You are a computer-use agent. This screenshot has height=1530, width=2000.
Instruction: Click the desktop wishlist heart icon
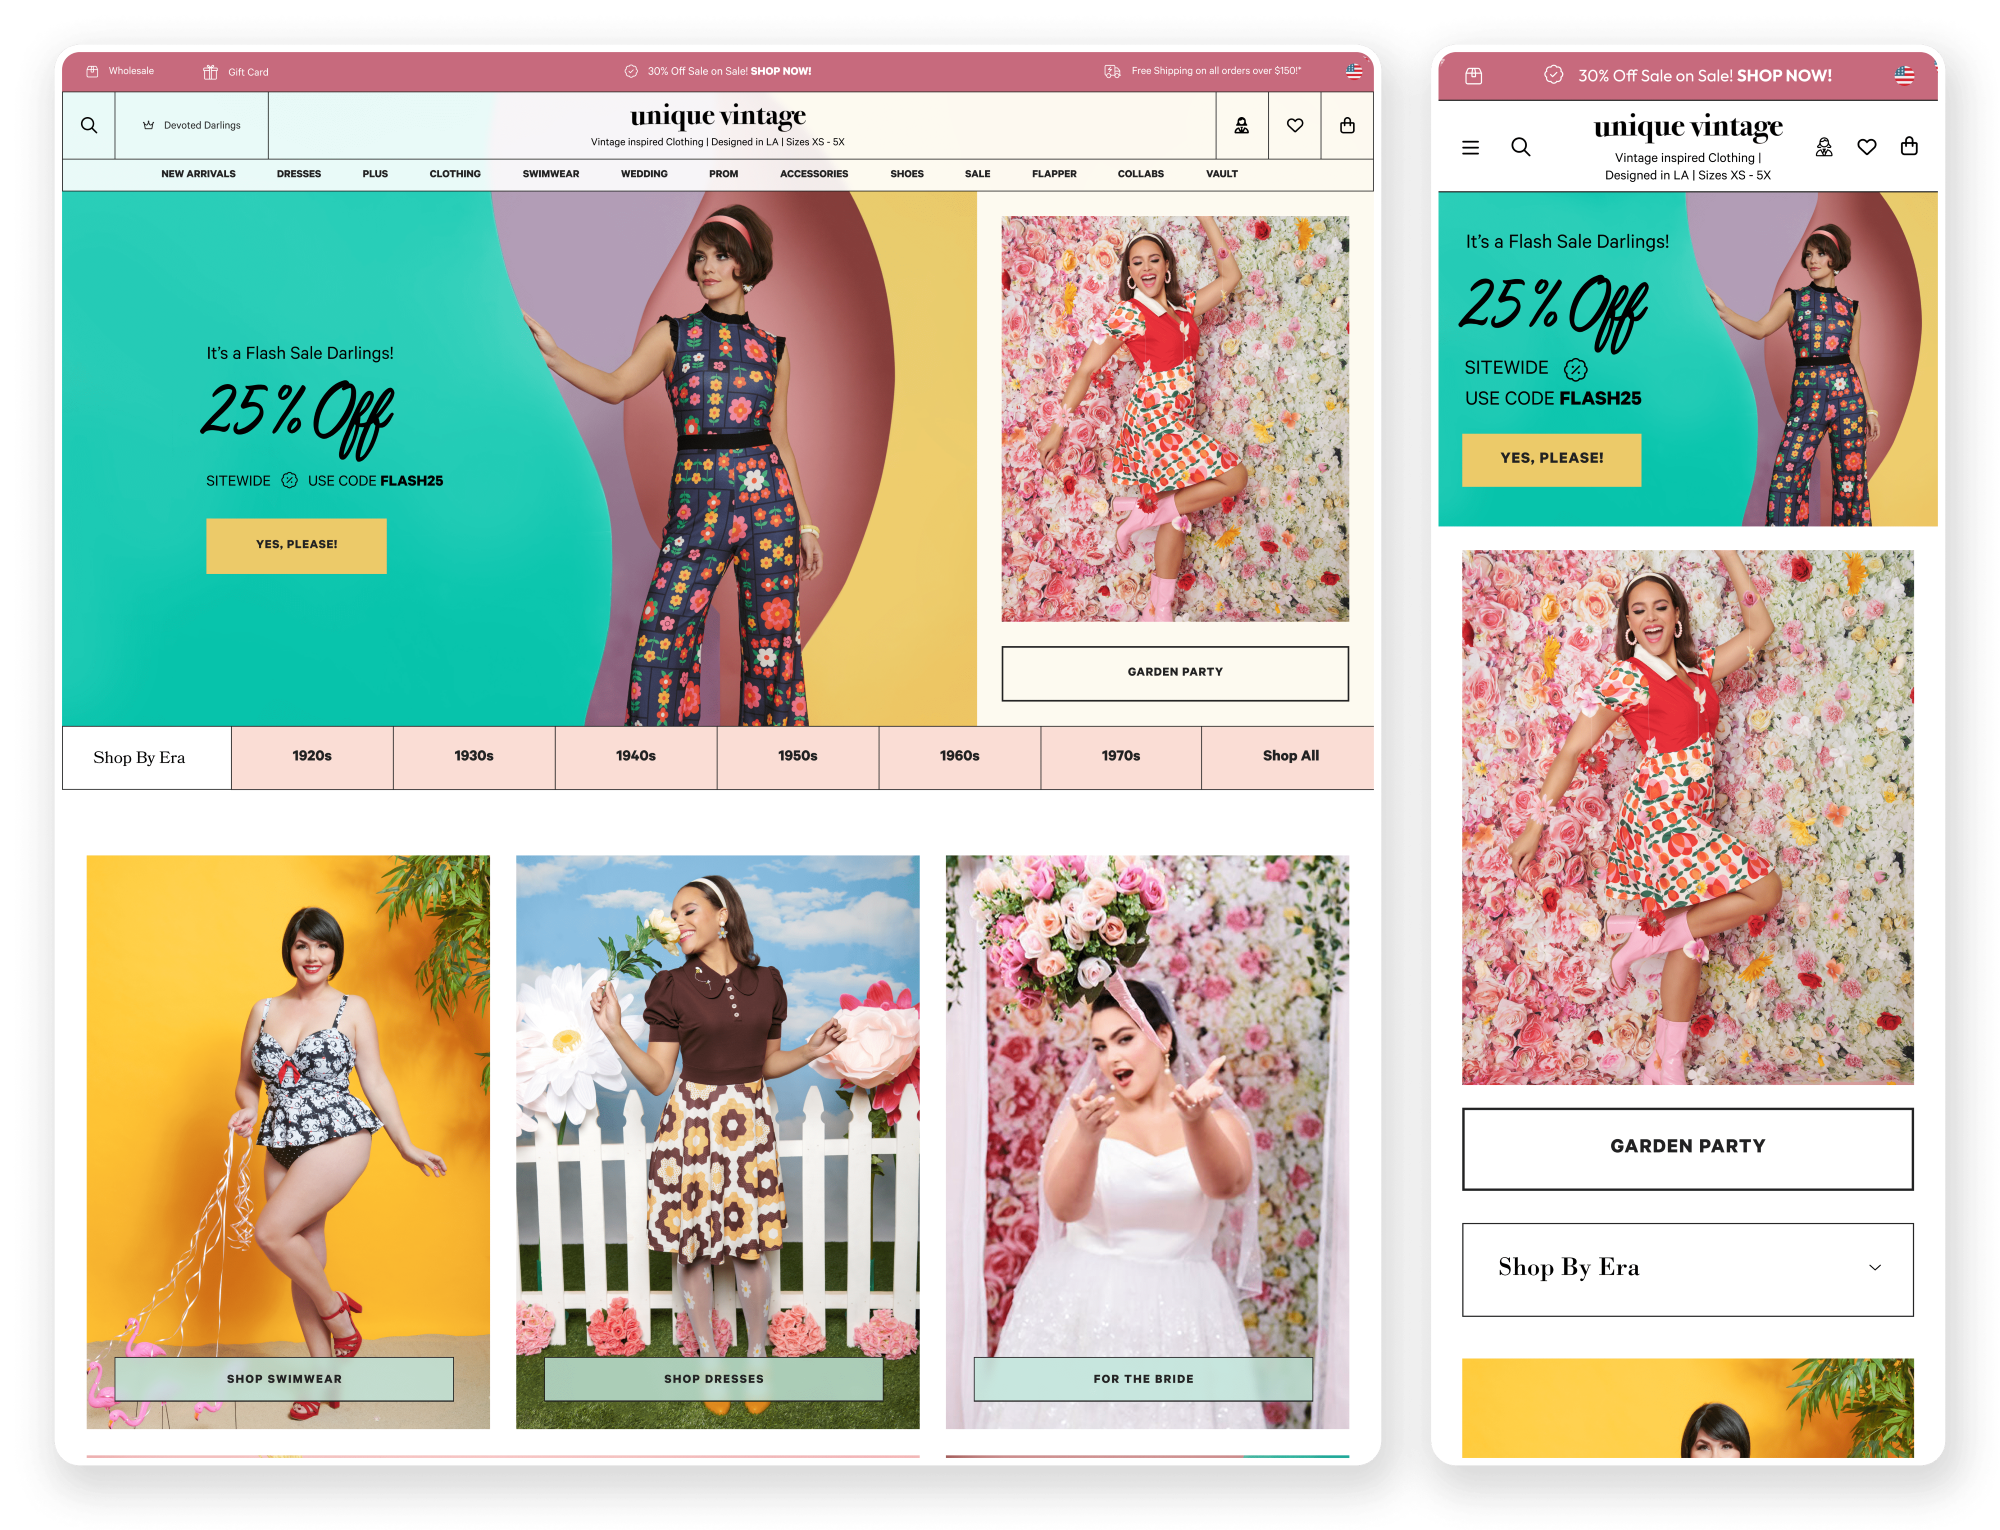pos(1295,125)
